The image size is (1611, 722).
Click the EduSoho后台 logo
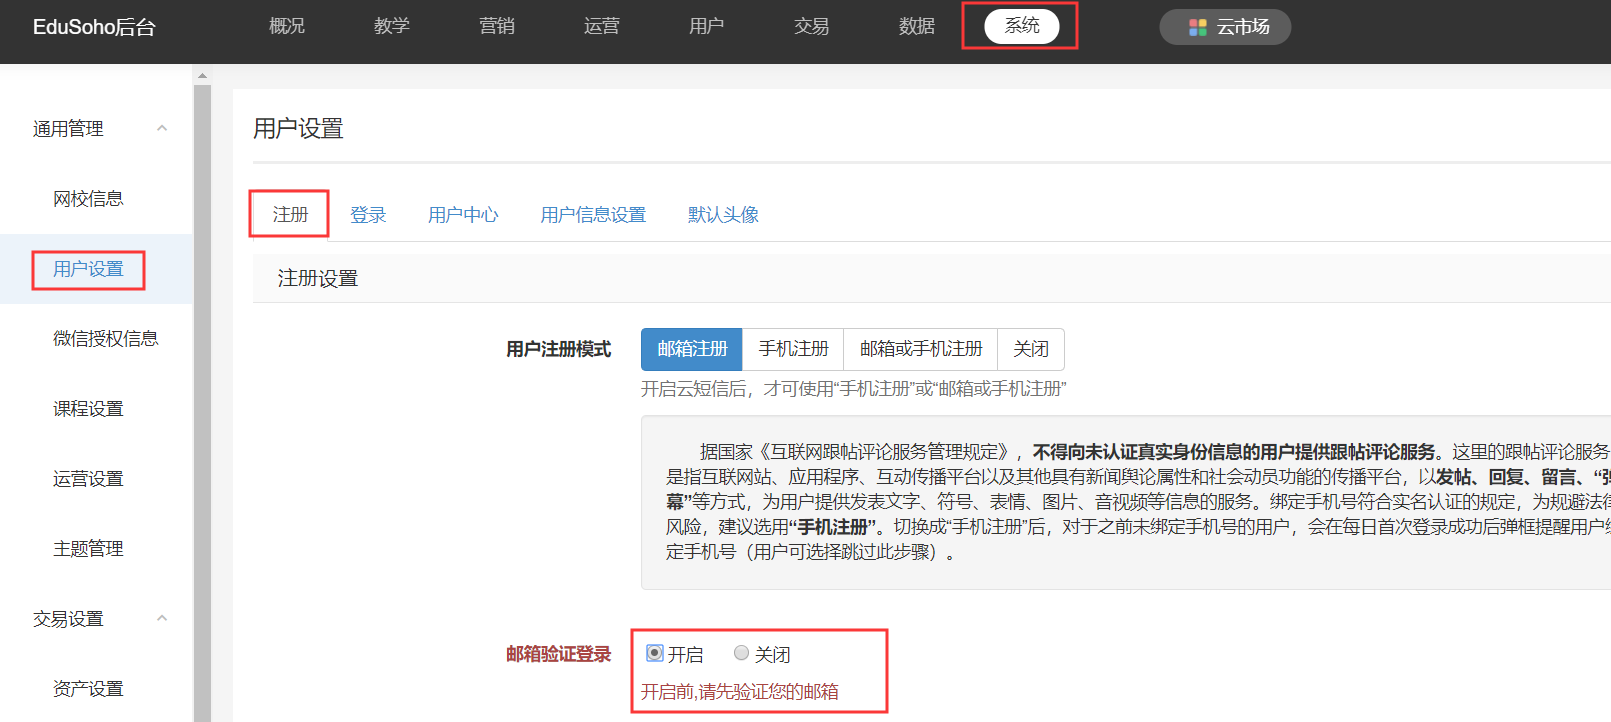coord(94,27)
